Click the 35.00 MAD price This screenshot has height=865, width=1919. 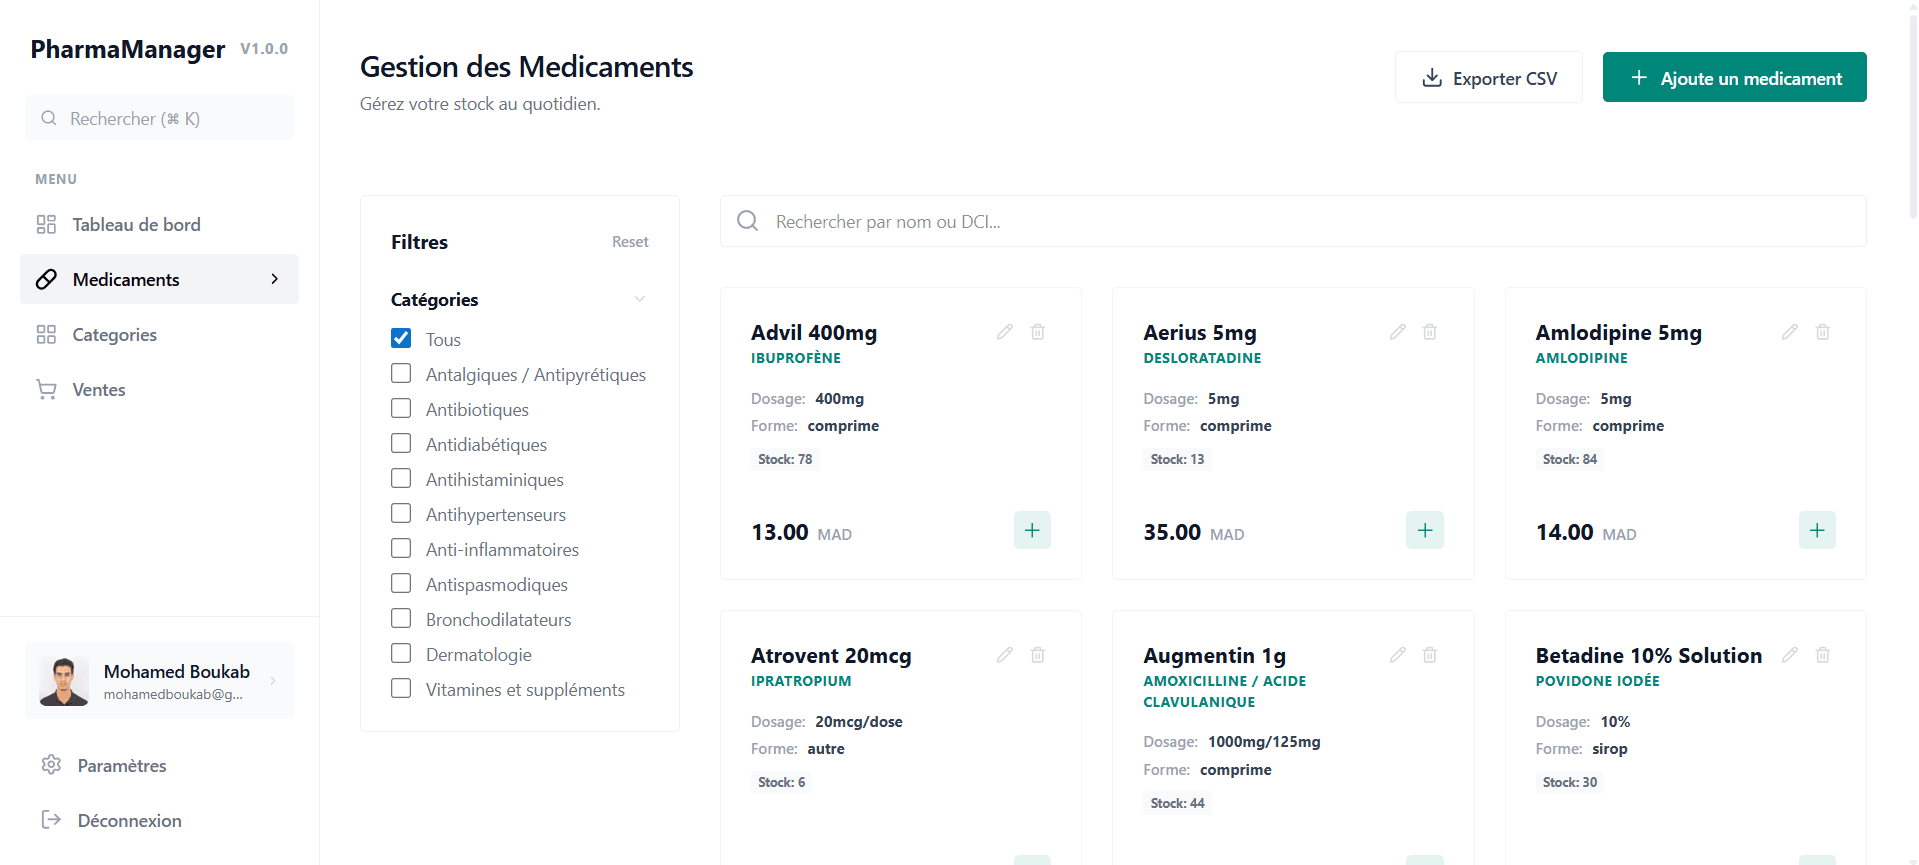[x=1194, y=533]
